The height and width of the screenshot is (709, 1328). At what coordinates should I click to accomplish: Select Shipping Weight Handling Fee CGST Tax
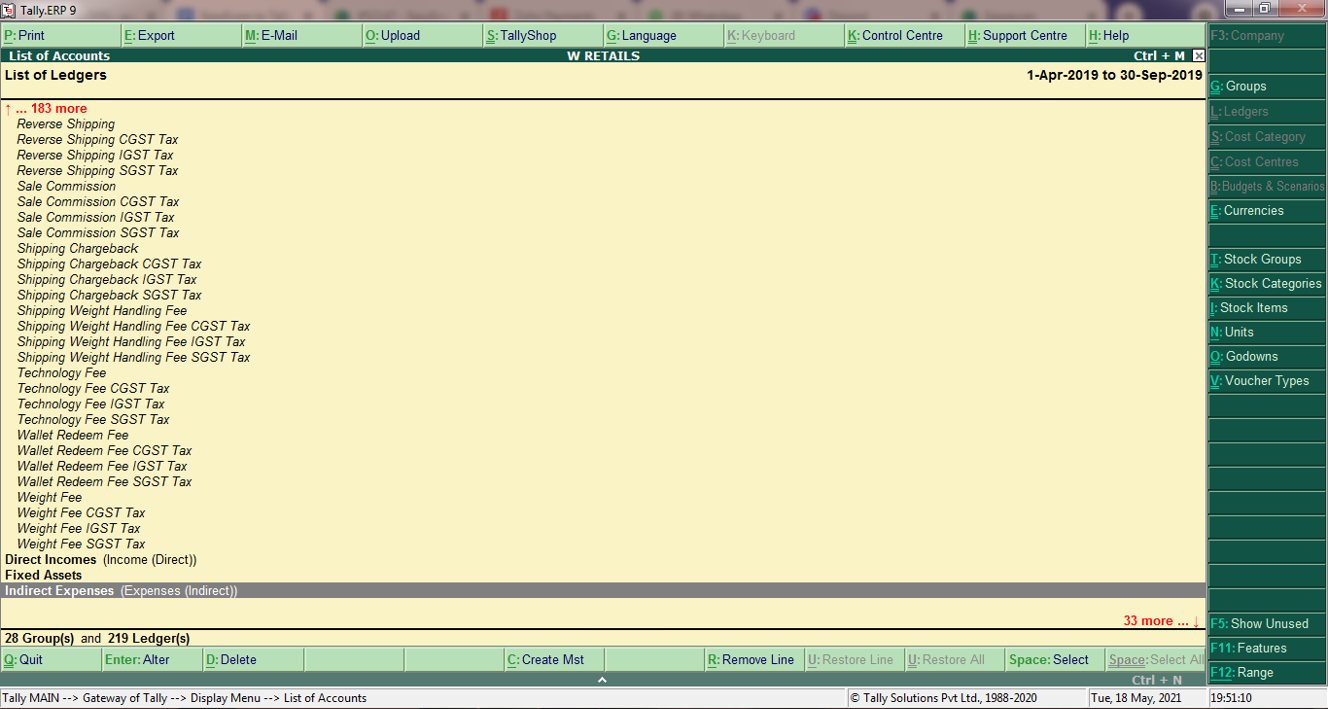(x=134, y=326)
